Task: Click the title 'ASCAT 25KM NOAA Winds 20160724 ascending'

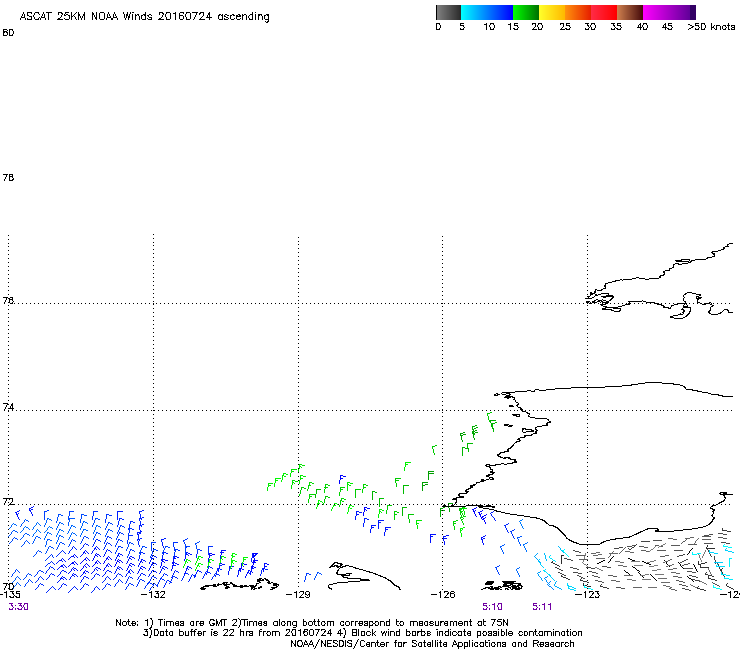Action: [x=144, y=17]
